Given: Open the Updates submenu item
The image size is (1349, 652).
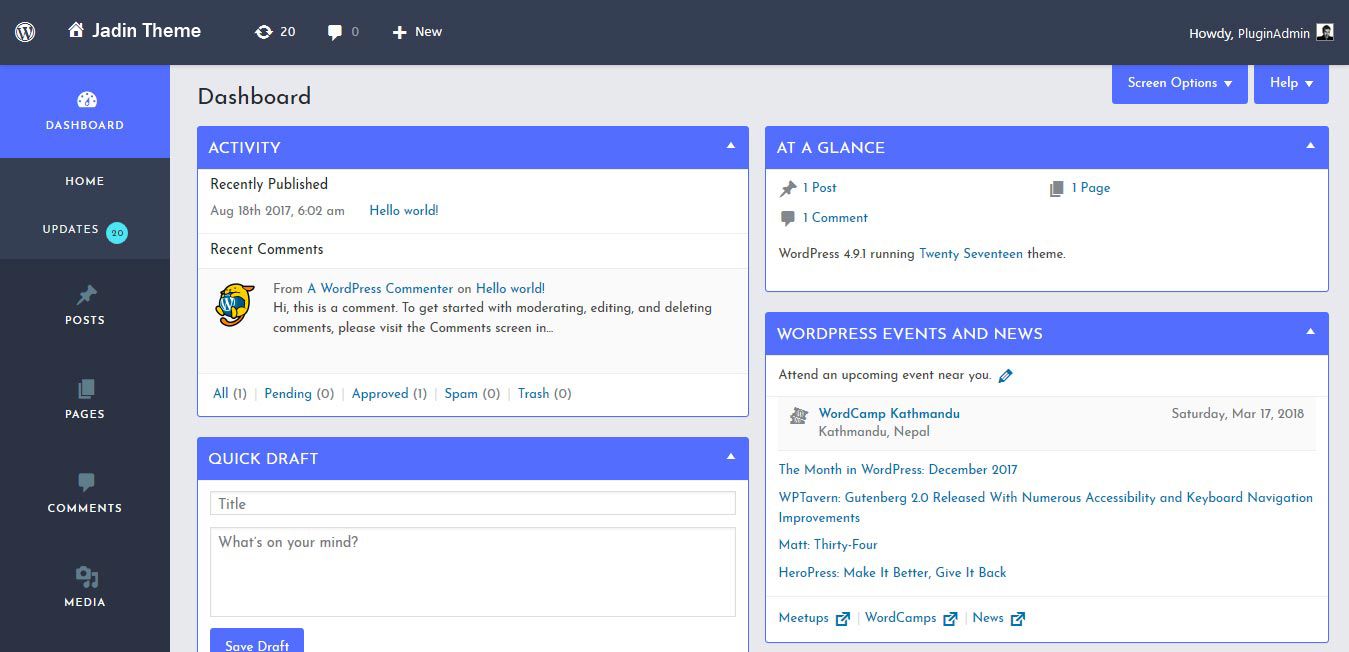Looking at the screenshot, I should tap(71, 230).
